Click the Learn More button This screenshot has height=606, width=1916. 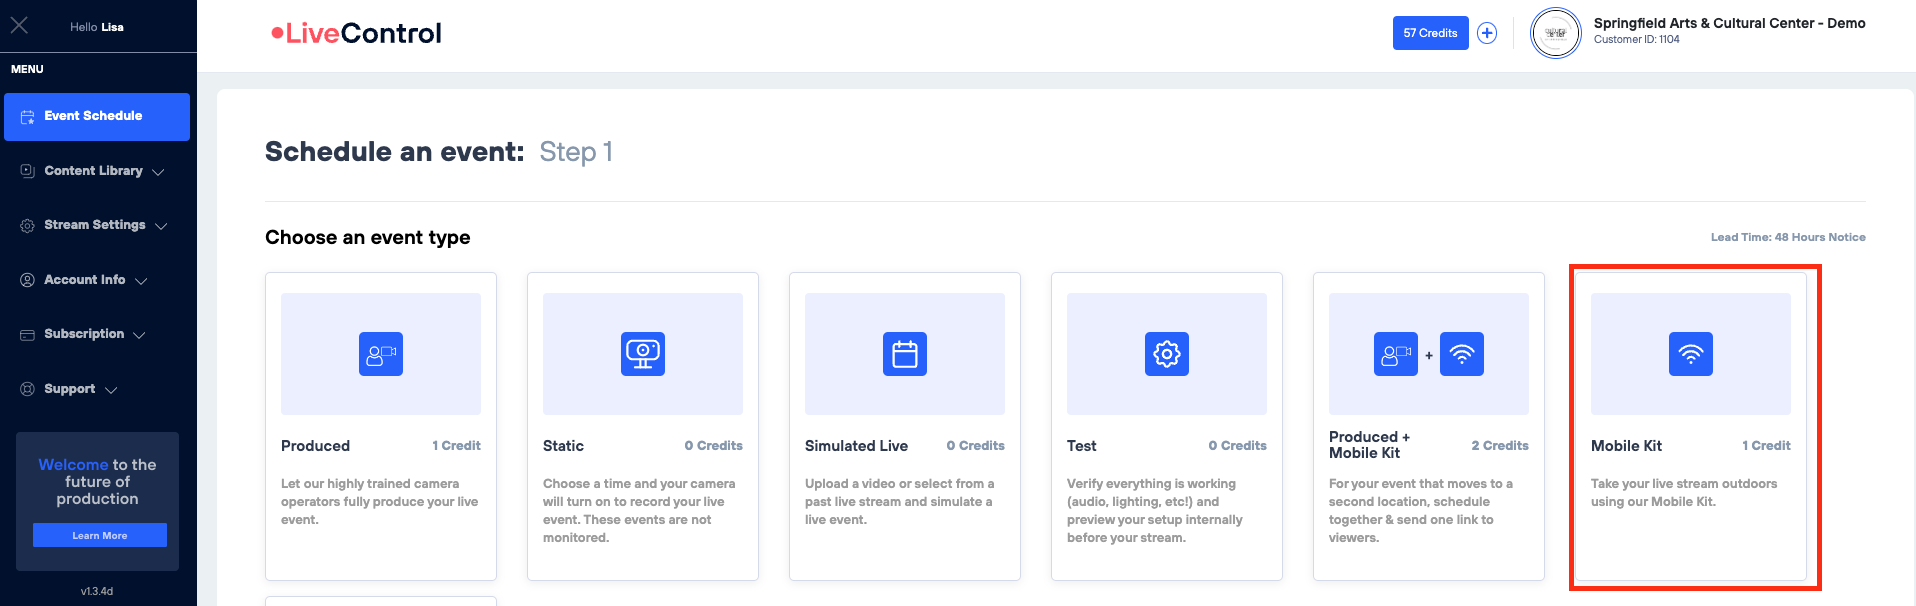tap(100, 535)
